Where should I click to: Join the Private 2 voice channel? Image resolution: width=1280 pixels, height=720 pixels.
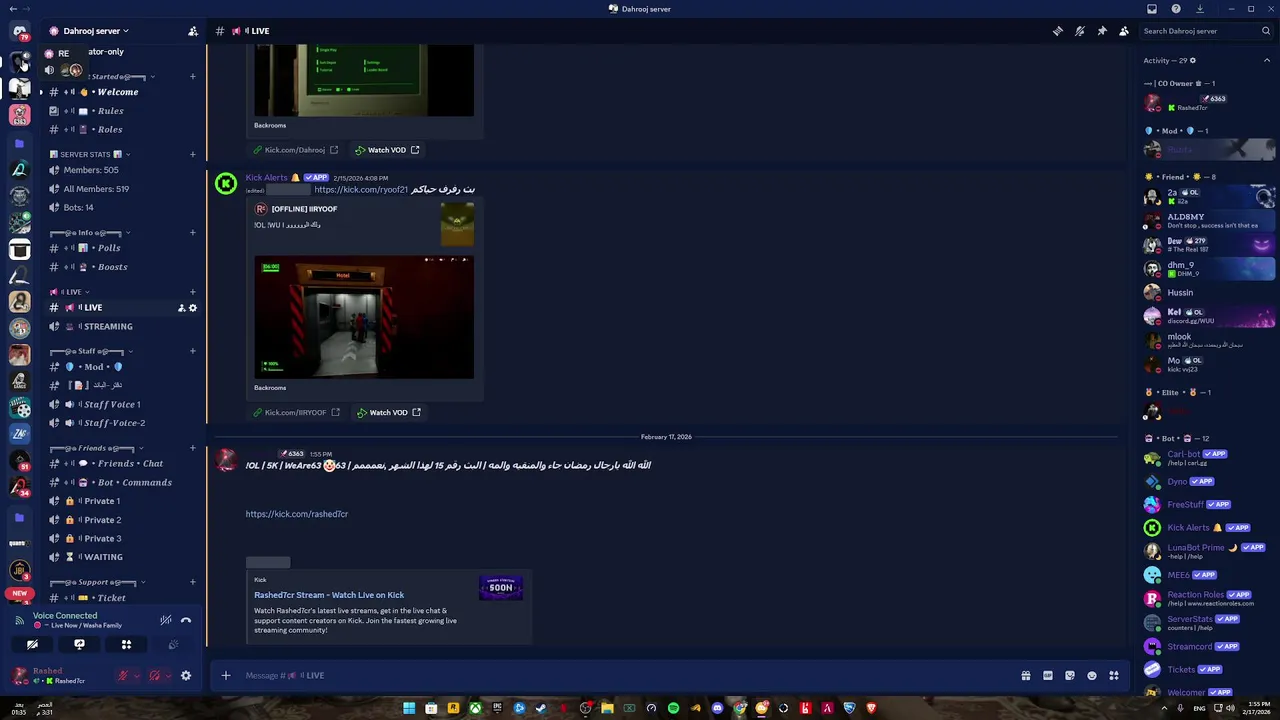pos(122,520)
